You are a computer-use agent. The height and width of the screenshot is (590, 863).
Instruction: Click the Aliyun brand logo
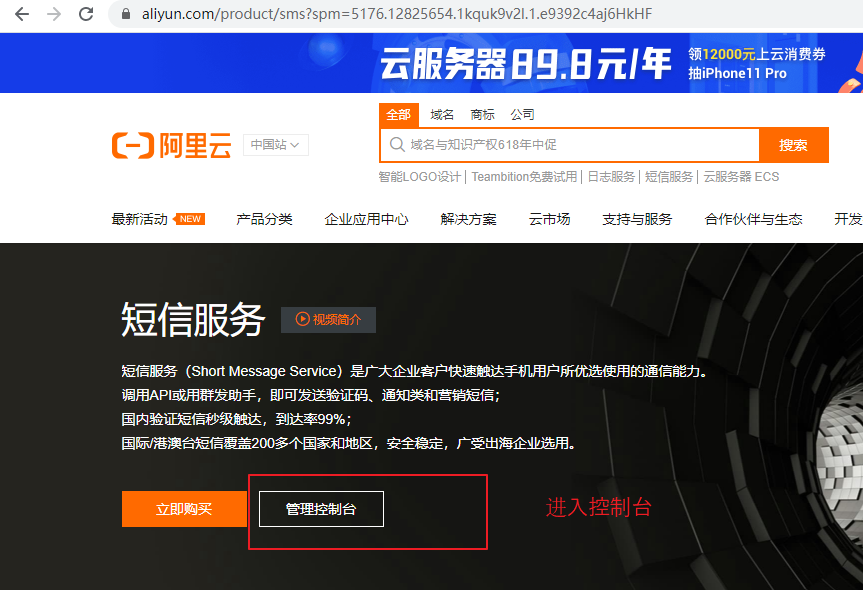pos(168,145)
